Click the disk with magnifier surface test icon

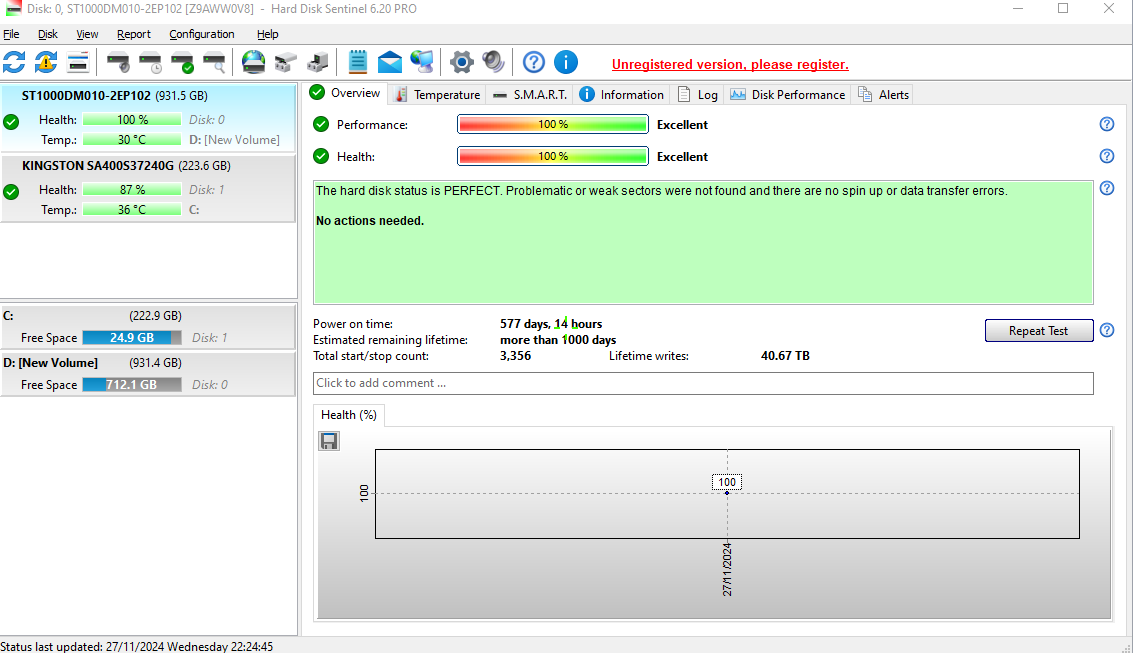pyautogui.click(x=214, y=63)
